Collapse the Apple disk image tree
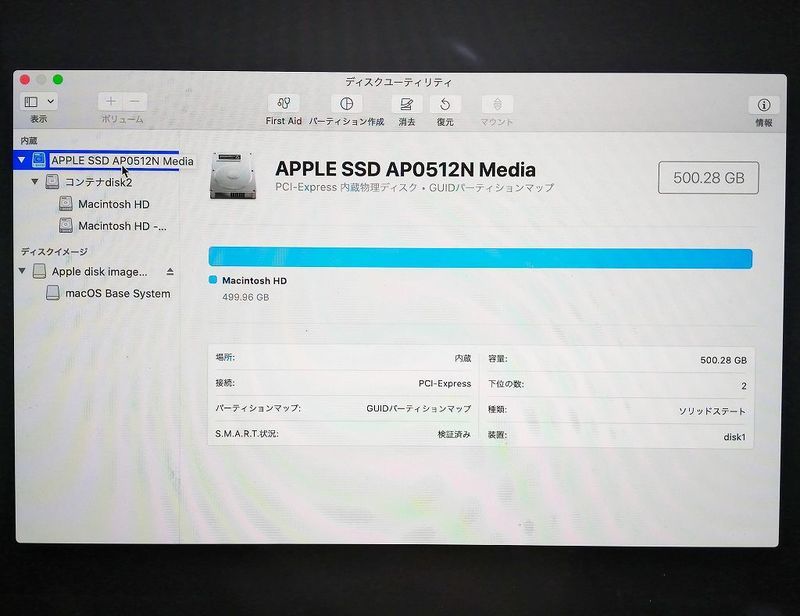The height and width of the screenshot is (616, 800). click(22, 271)
